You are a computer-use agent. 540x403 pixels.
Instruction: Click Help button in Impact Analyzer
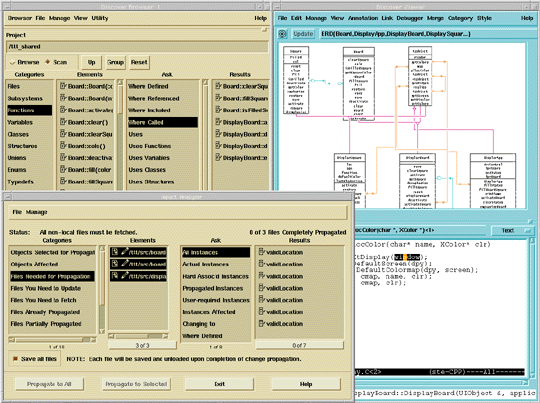pos(306,384)
